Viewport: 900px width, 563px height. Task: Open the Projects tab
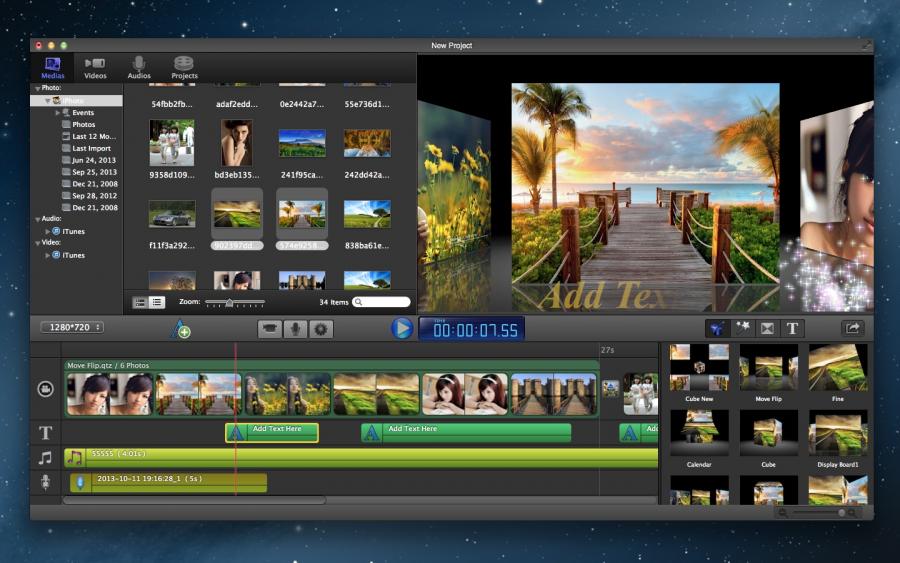tap(184, 68)
